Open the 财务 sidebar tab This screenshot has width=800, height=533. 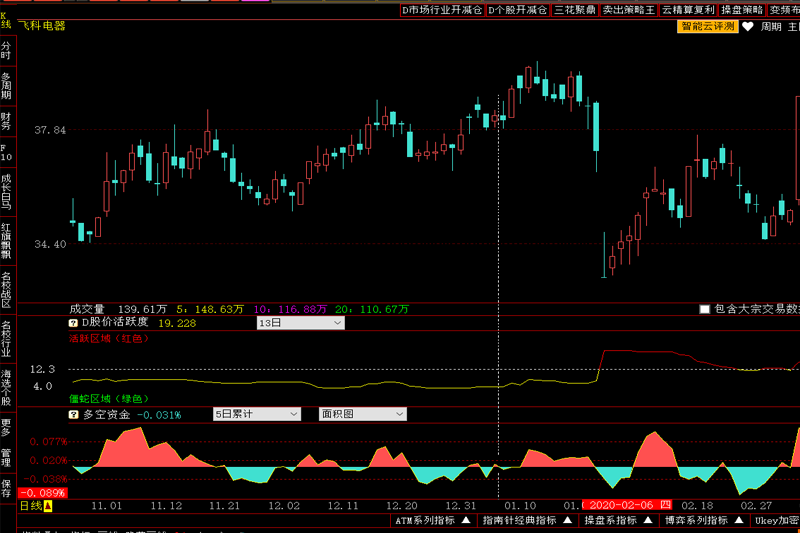[x=7, y=120]
